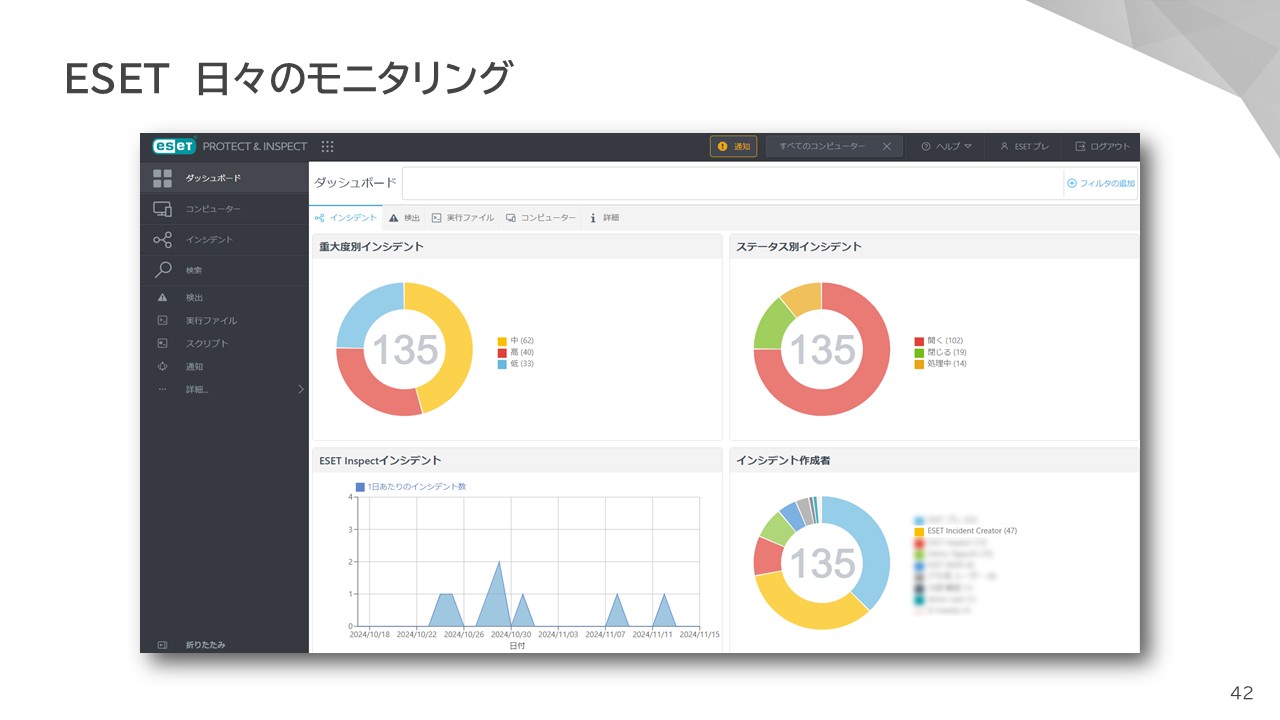Click the red 高 (40) legend swatch
This screenshot has height=720, width=1280.
pyautogui.click(x=502, y=353)
